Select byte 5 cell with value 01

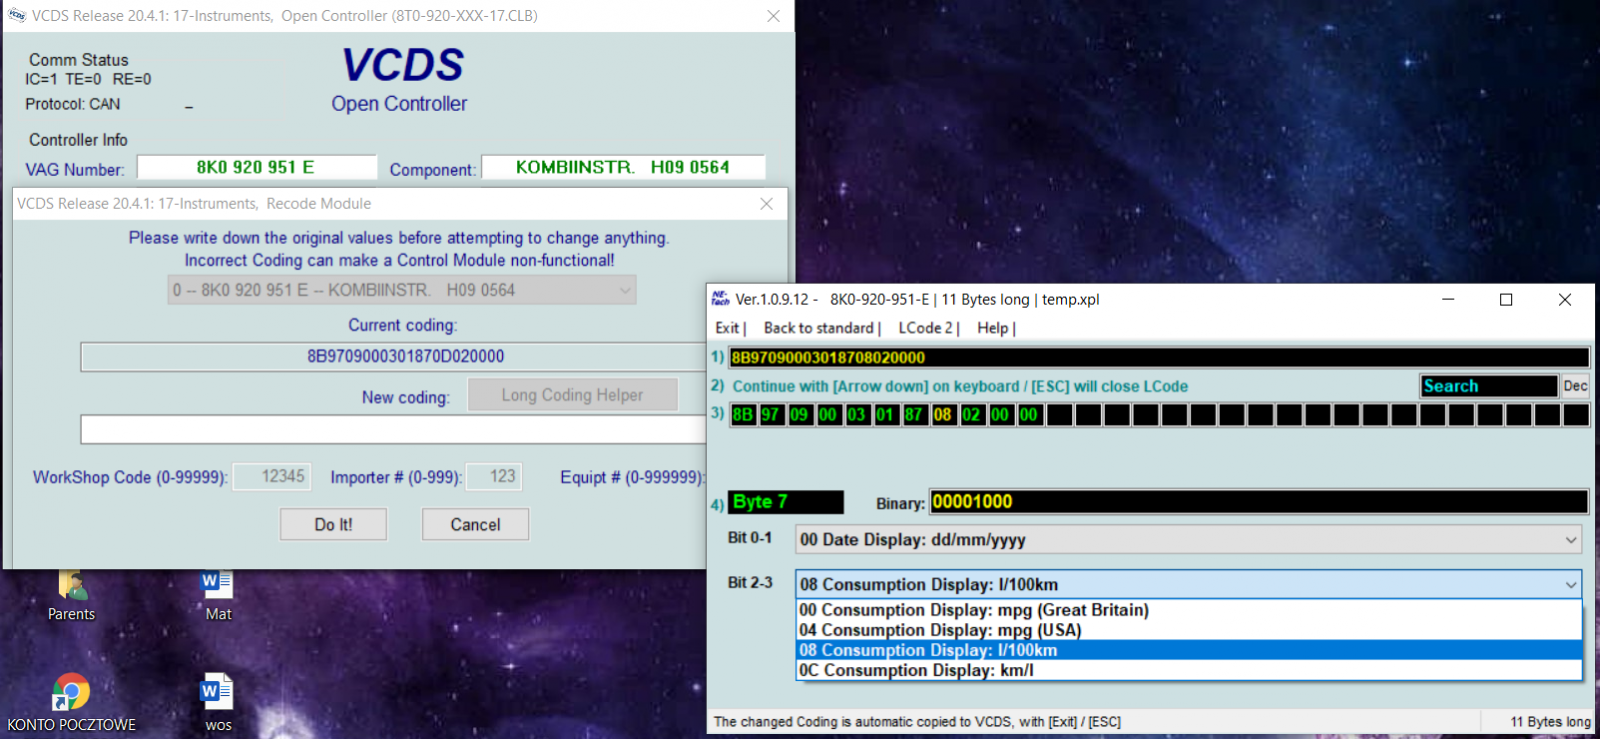point(885,414)
